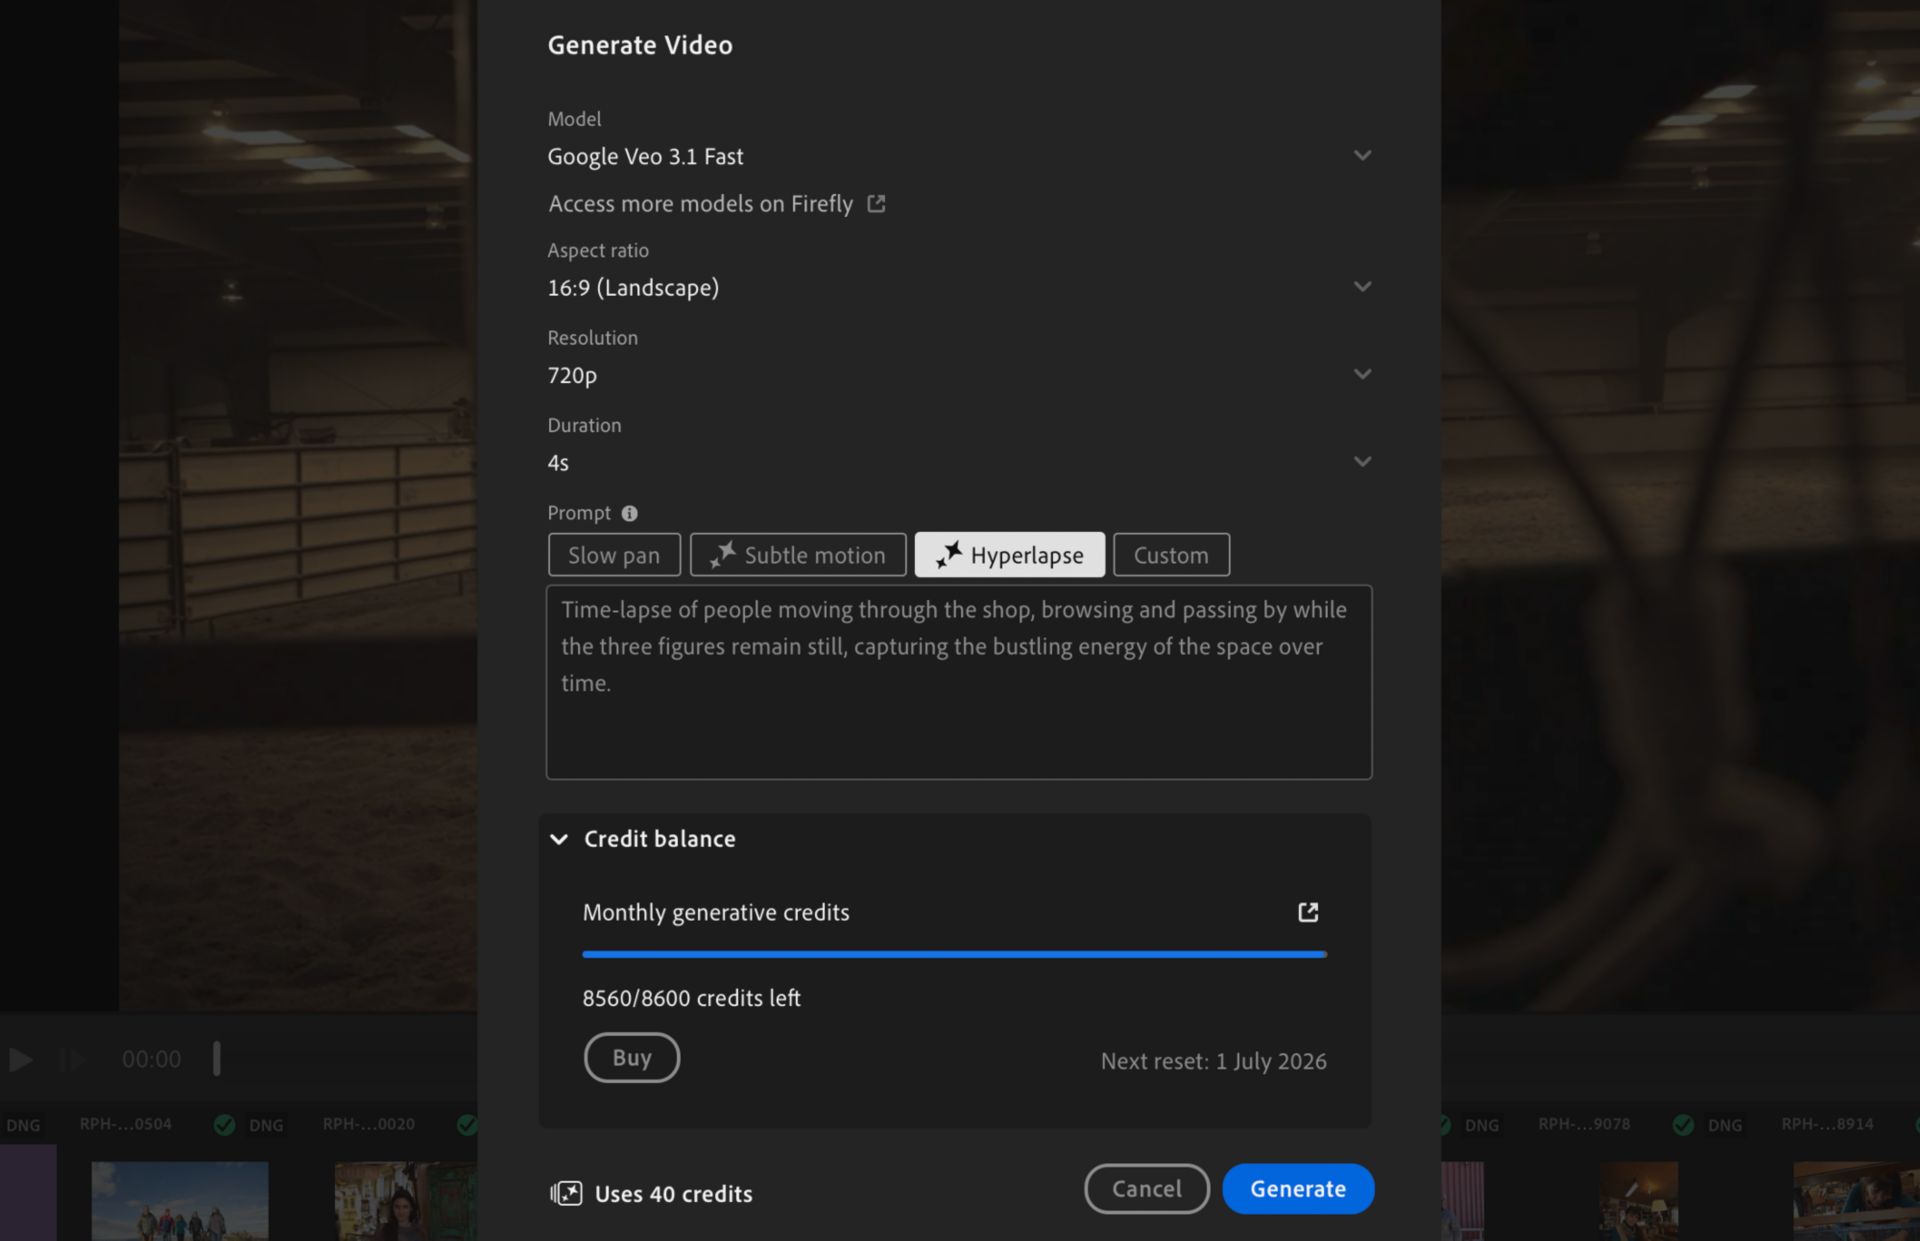Open monthly generative credits external link icon
This screenshot has height=1241, width=1920.
1308,912
